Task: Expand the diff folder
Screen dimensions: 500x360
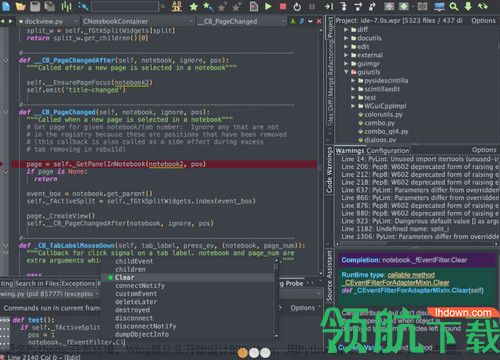Action: click(x=346, y=29)
